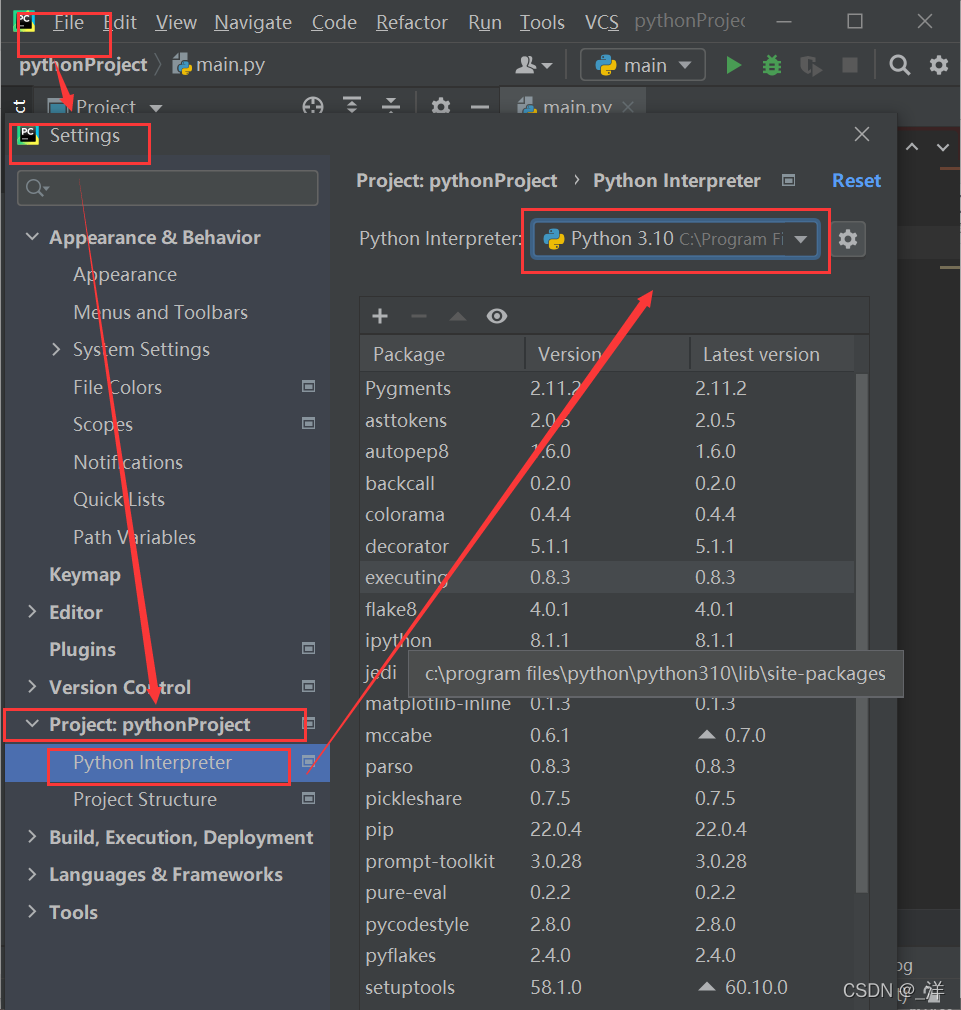Open the VCS menu
The image size is (961, 1010).
coord(602,23)
